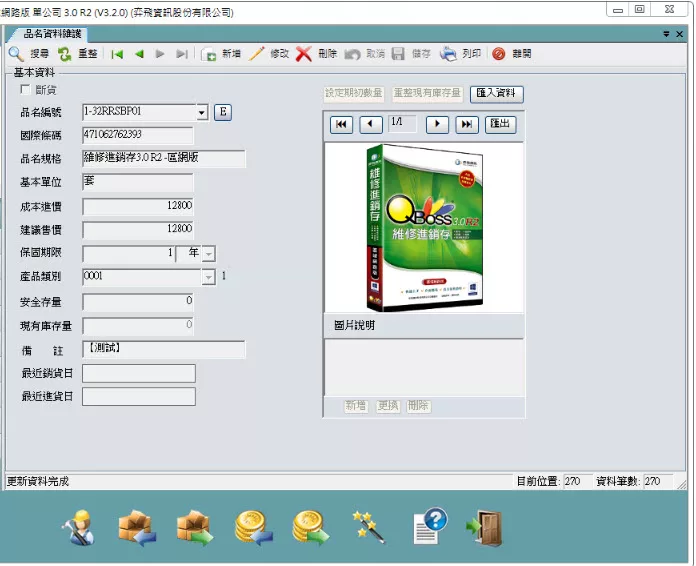The width and height of the screenshot is (696, 566).
Task: Click the 匯入資料 button
Action: coord(497,94)
